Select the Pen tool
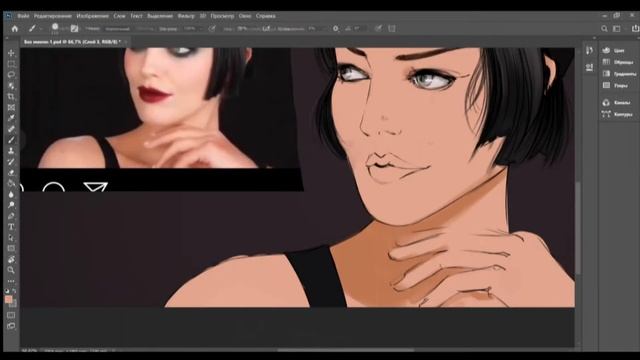The image size is (640, 360). 11,216
